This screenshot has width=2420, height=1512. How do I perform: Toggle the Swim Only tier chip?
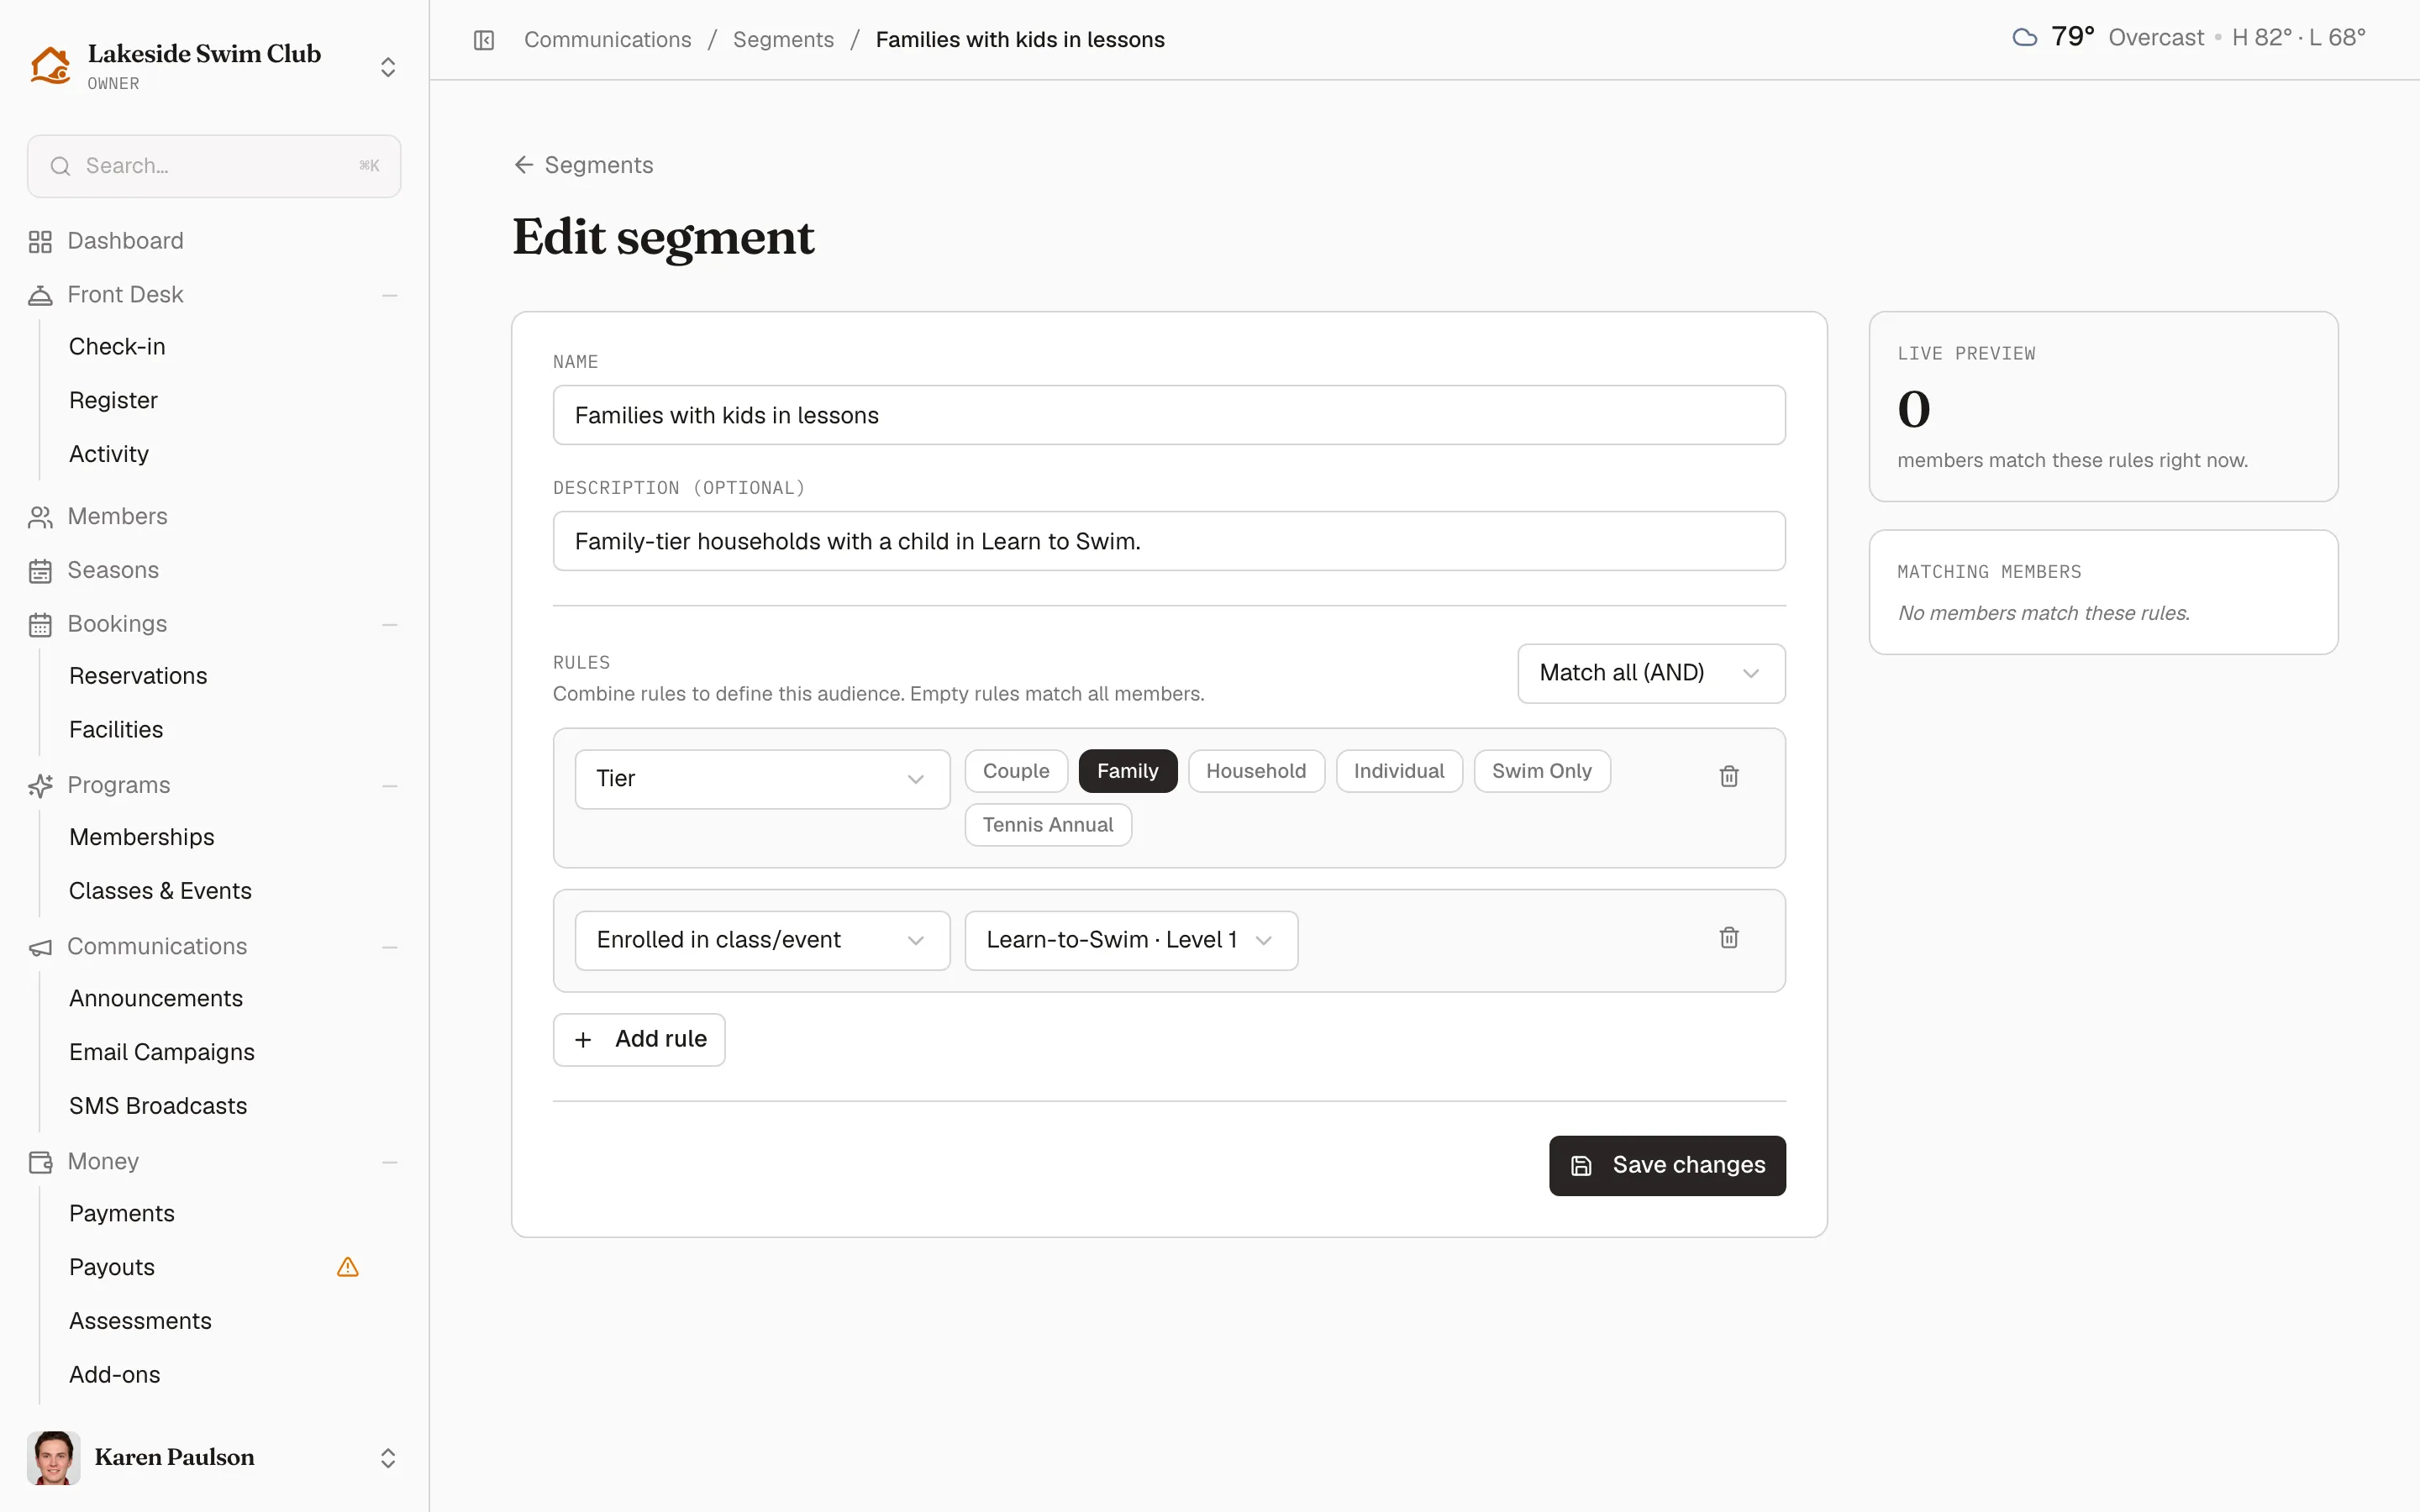1542,771
